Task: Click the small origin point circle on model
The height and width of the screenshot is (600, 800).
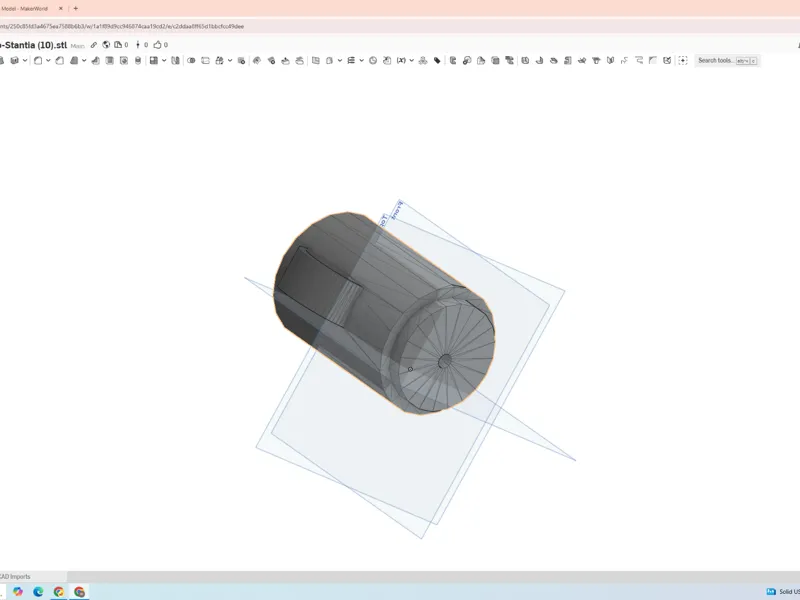Action: tap(410, 369)
